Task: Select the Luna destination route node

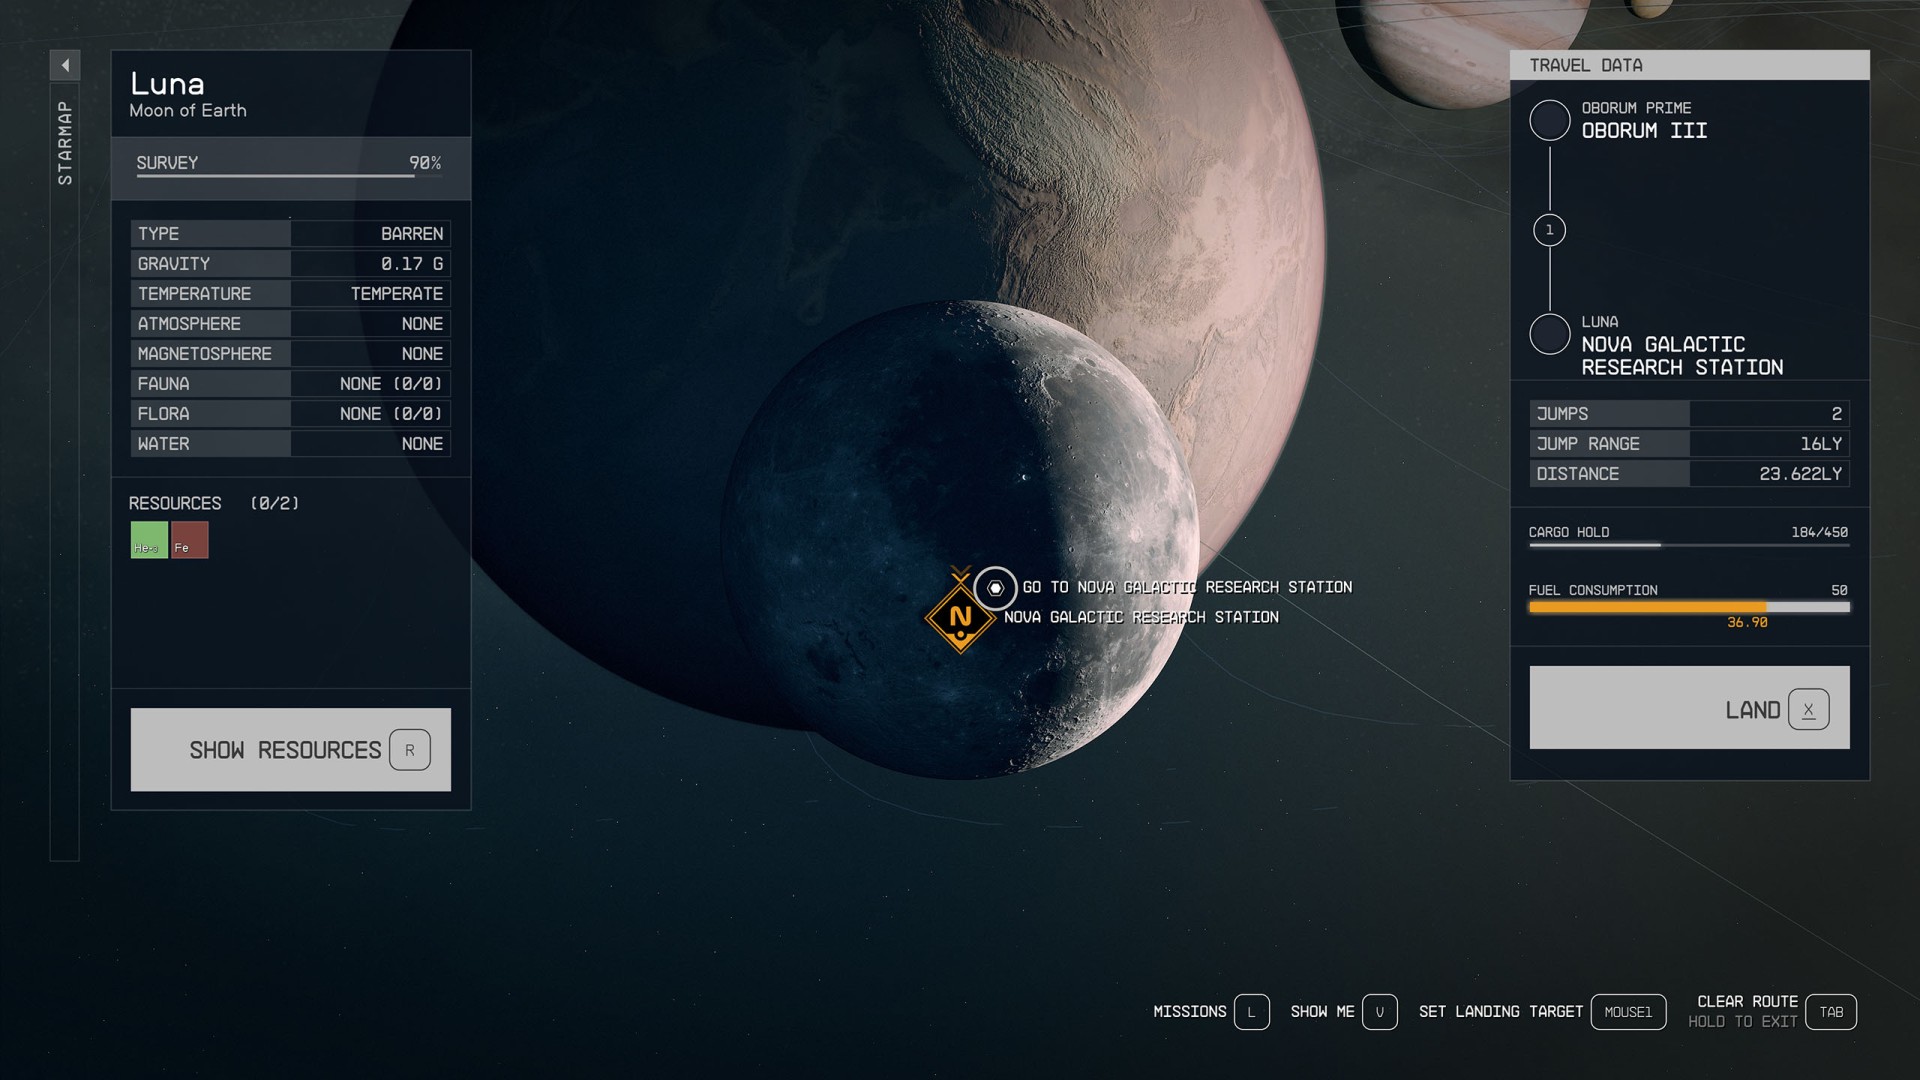Action: tap(1549, 334)
